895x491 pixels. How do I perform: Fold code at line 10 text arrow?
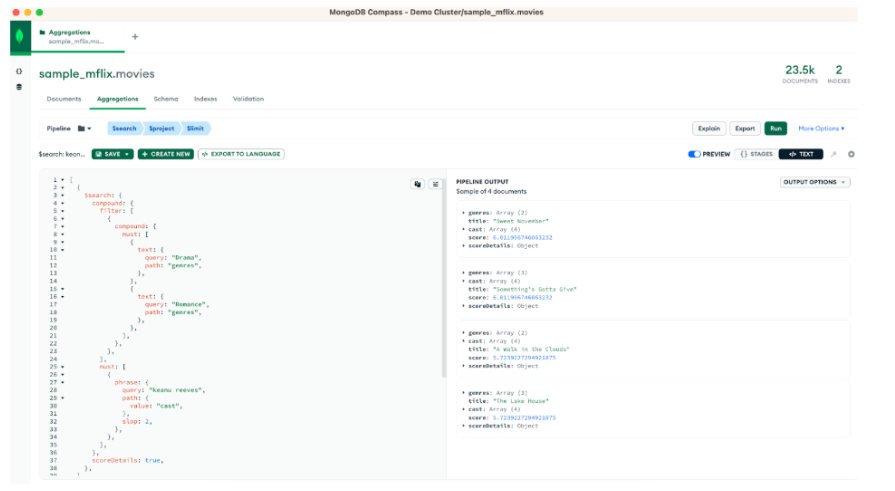[x=63, y=250]
